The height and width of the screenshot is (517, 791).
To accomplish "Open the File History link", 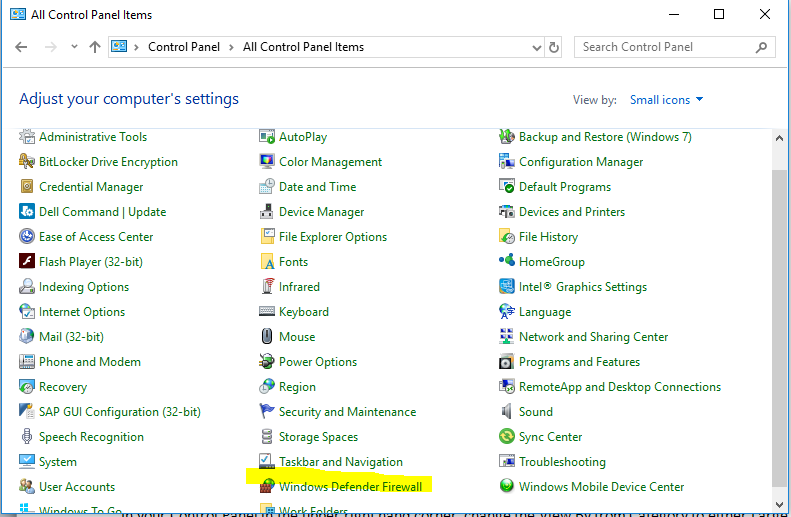I will [548, 237].
